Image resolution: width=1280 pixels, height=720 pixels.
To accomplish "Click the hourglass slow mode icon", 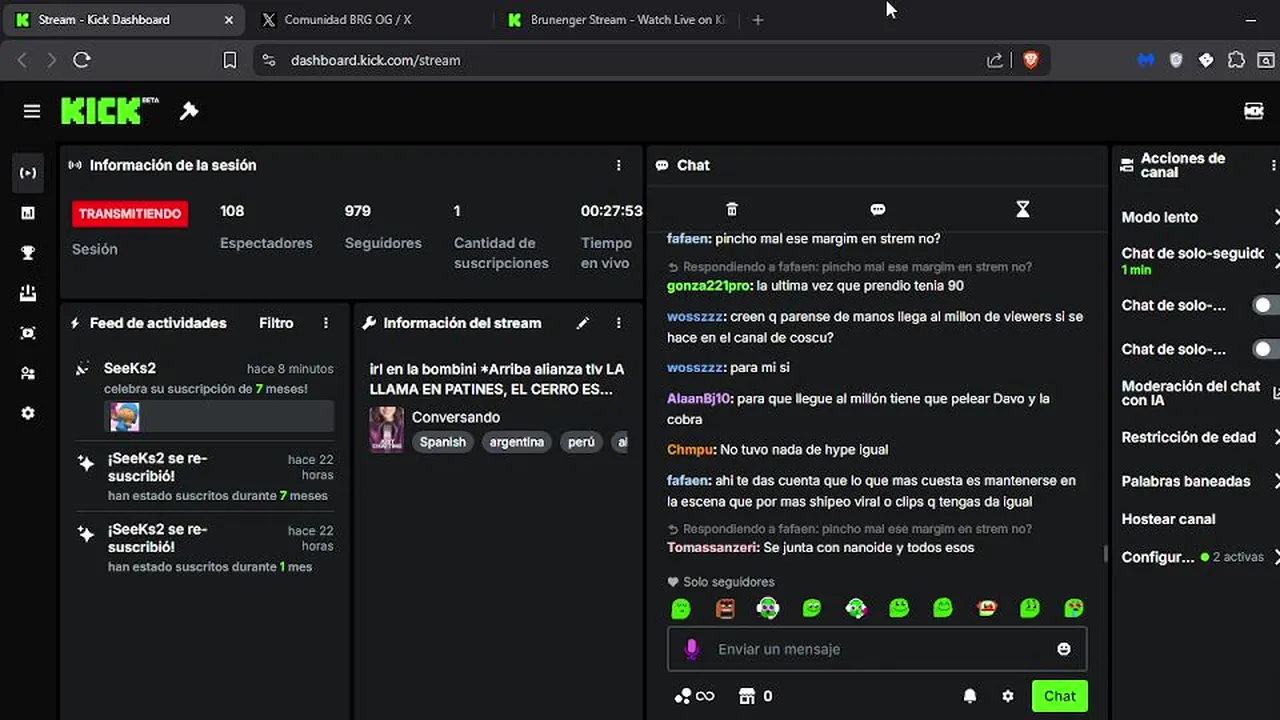I will coord(1022,209).
